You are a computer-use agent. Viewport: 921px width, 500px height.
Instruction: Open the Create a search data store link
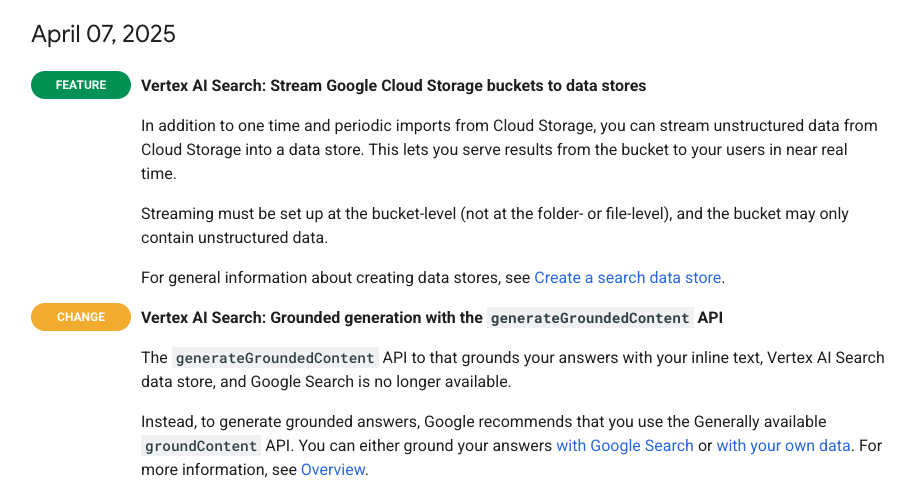[x=627, y=277]
